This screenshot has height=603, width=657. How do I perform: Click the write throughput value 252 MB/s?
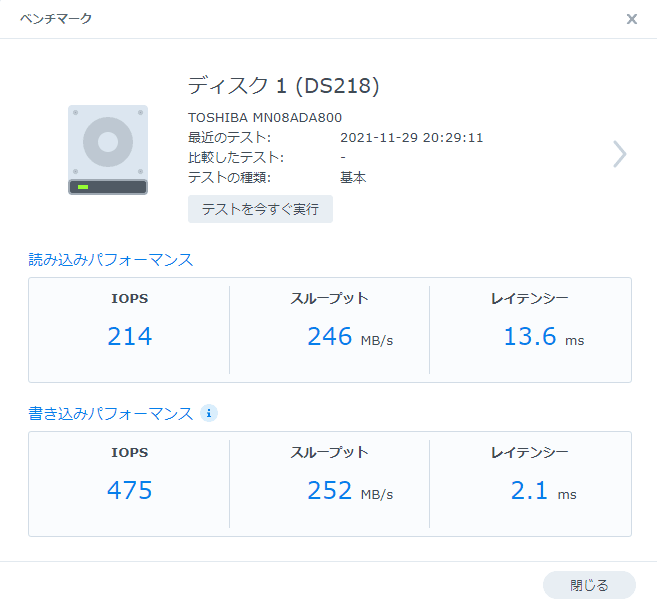pyautogui.click(x=349, y=492)
